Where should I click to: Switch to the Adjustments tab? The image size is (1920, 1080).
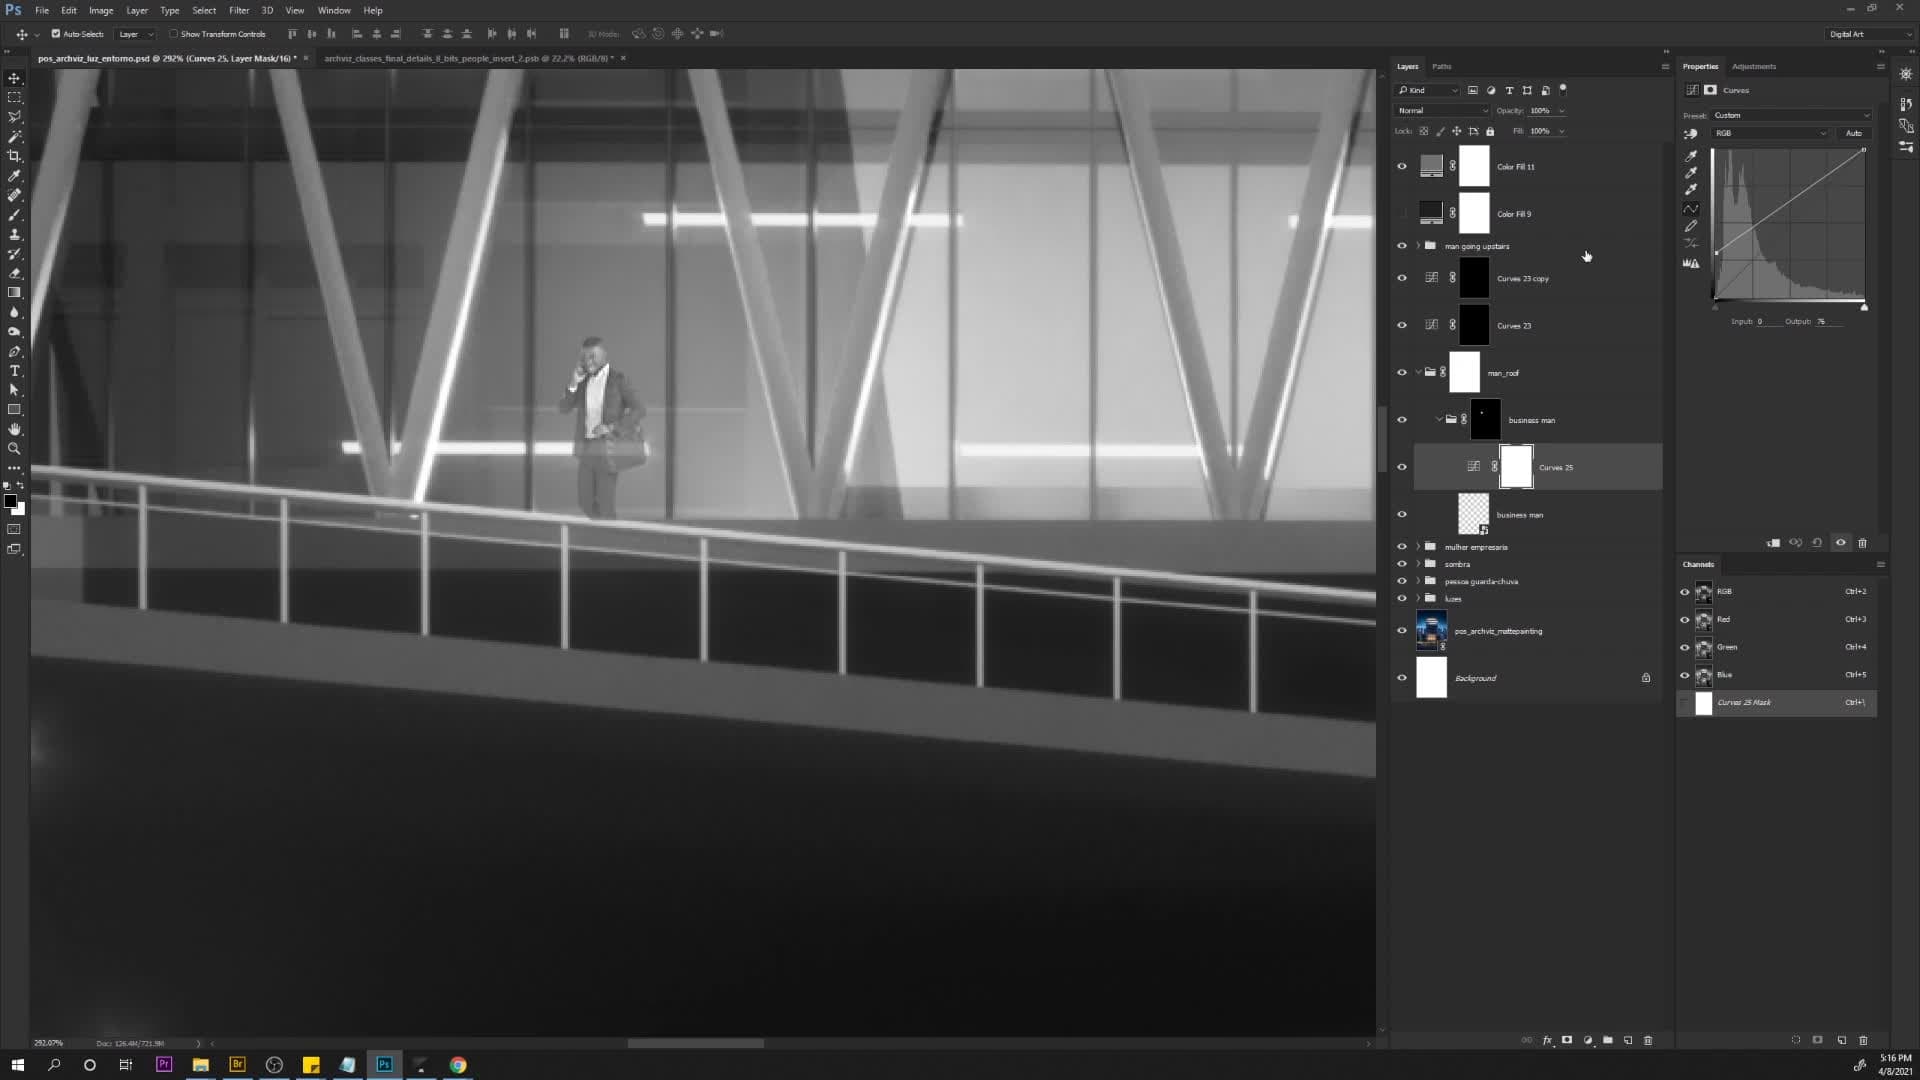[x=1754, y=66]
